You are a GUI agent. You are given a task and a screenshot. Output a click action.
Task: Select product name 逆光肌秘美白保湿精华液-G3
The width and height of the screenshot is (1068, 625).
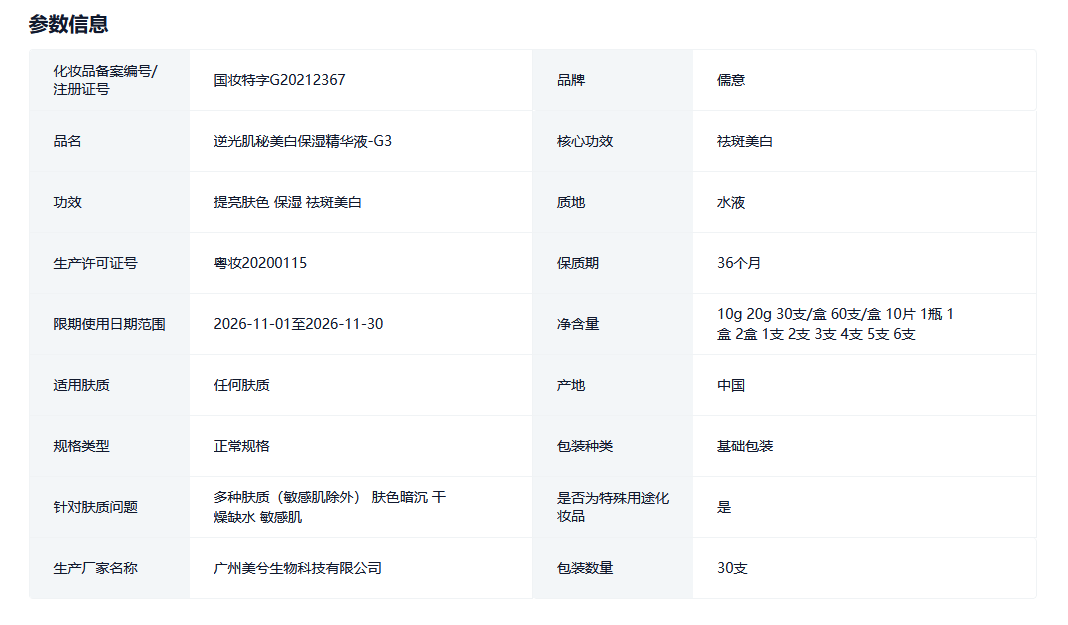[x=302, y=141]
